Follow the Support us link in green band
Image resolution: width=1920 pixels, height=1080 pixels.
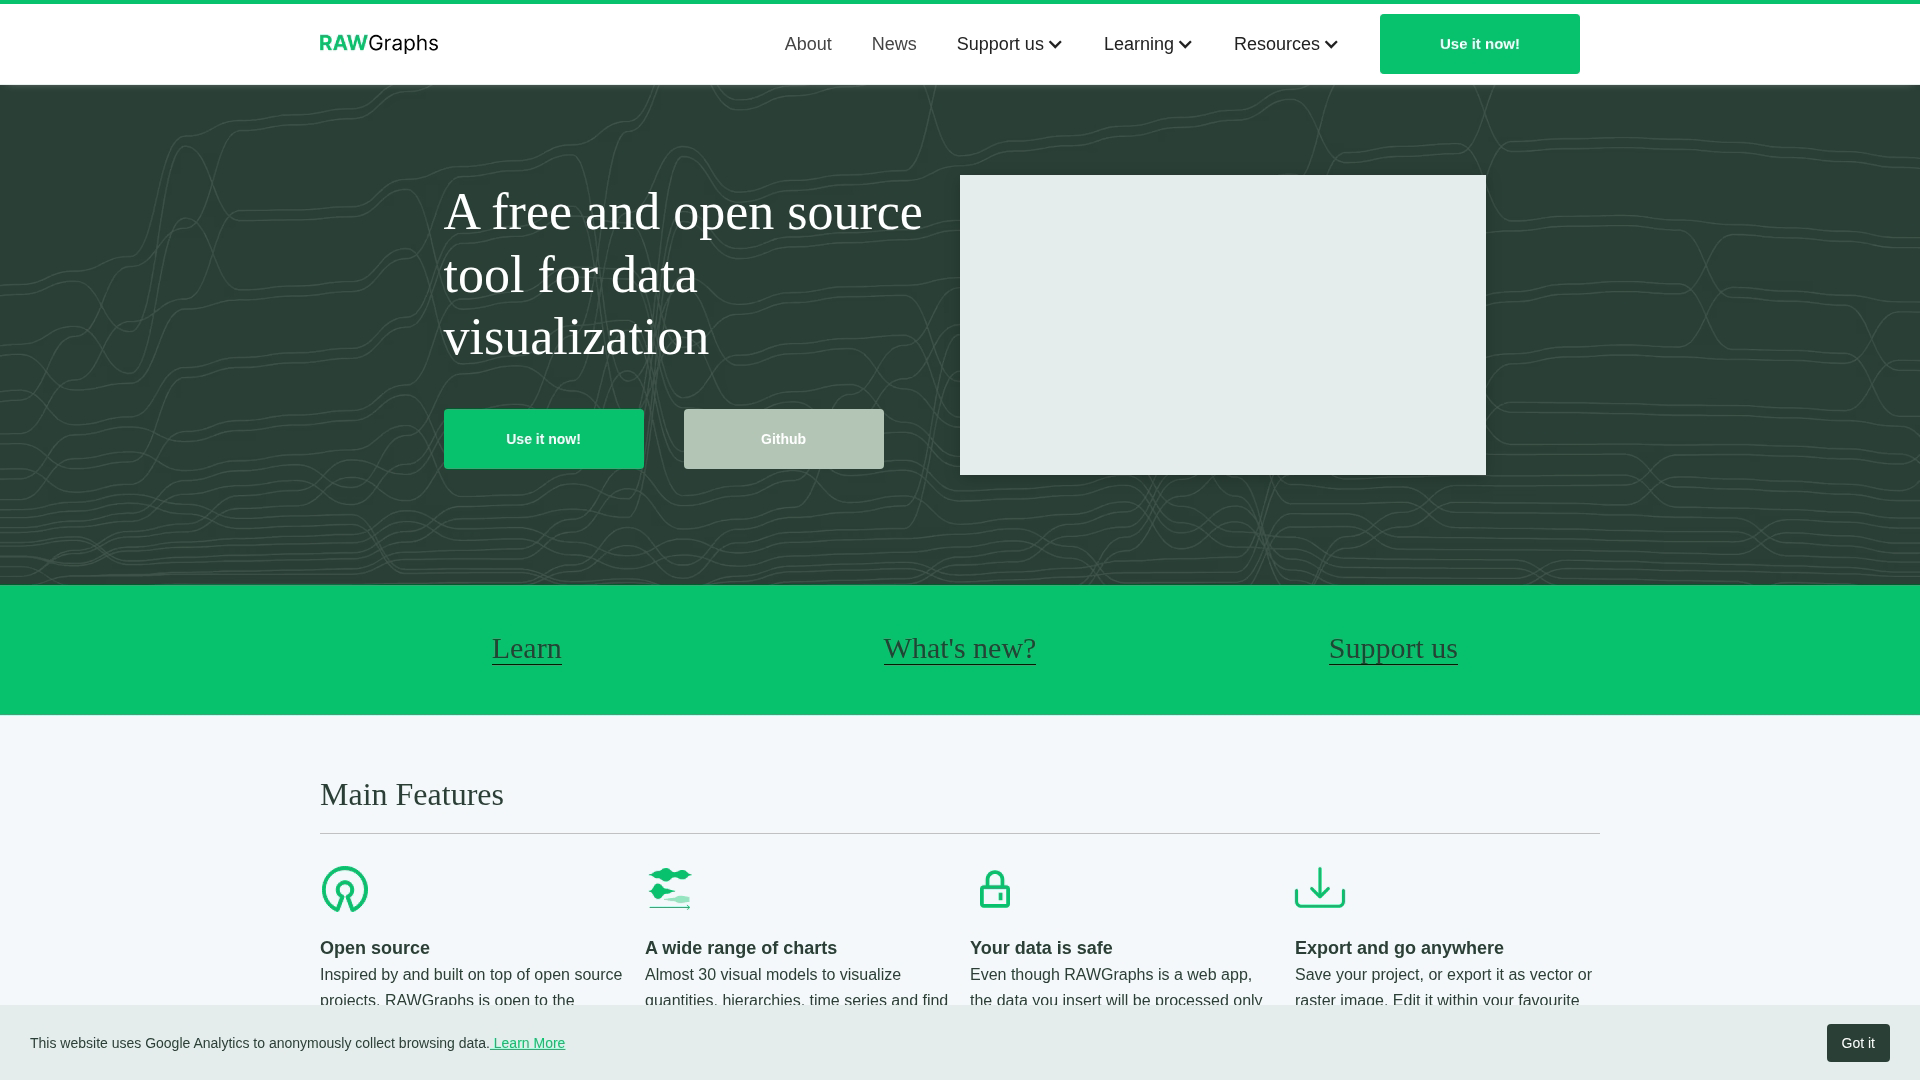[x=1393, y=649]
